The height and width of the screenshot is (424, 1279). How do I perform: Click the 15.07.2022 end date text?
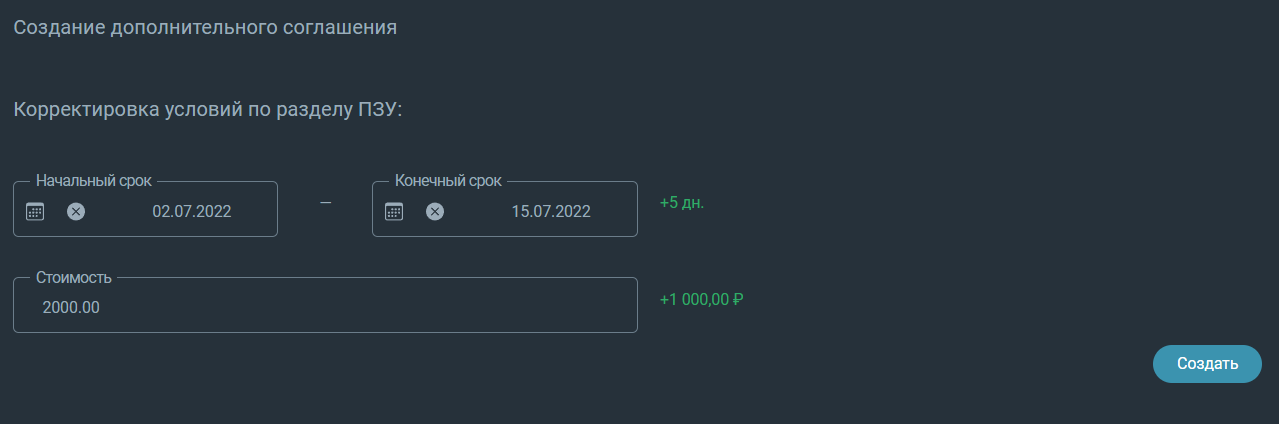click(551, 211)
